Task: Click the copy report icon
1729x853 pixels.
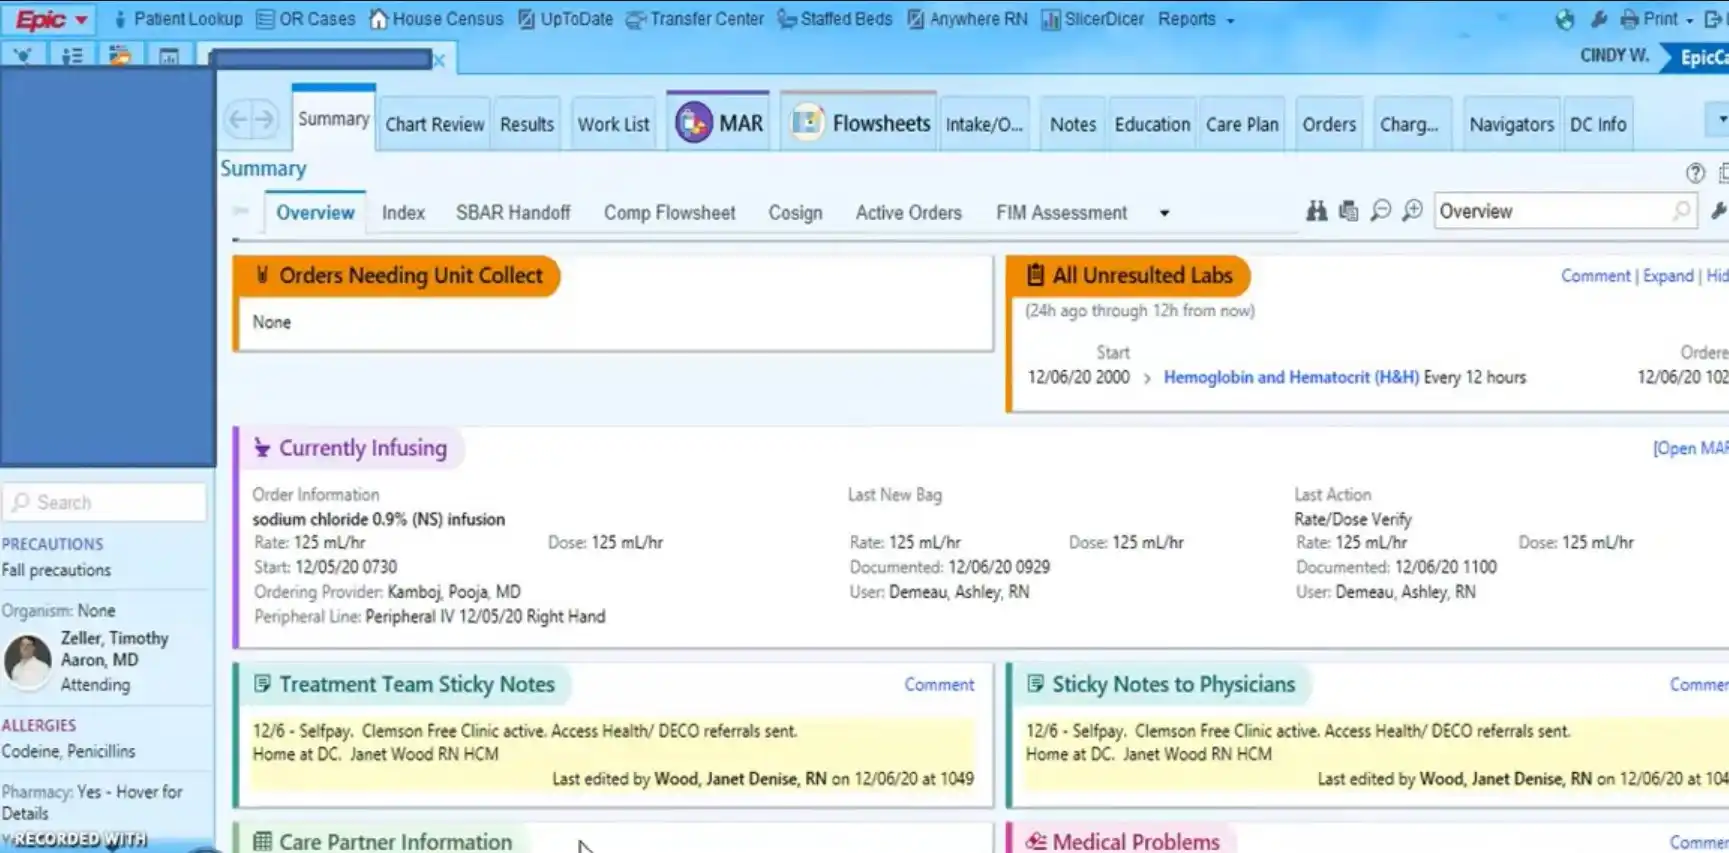Action: pos(1348,211)
